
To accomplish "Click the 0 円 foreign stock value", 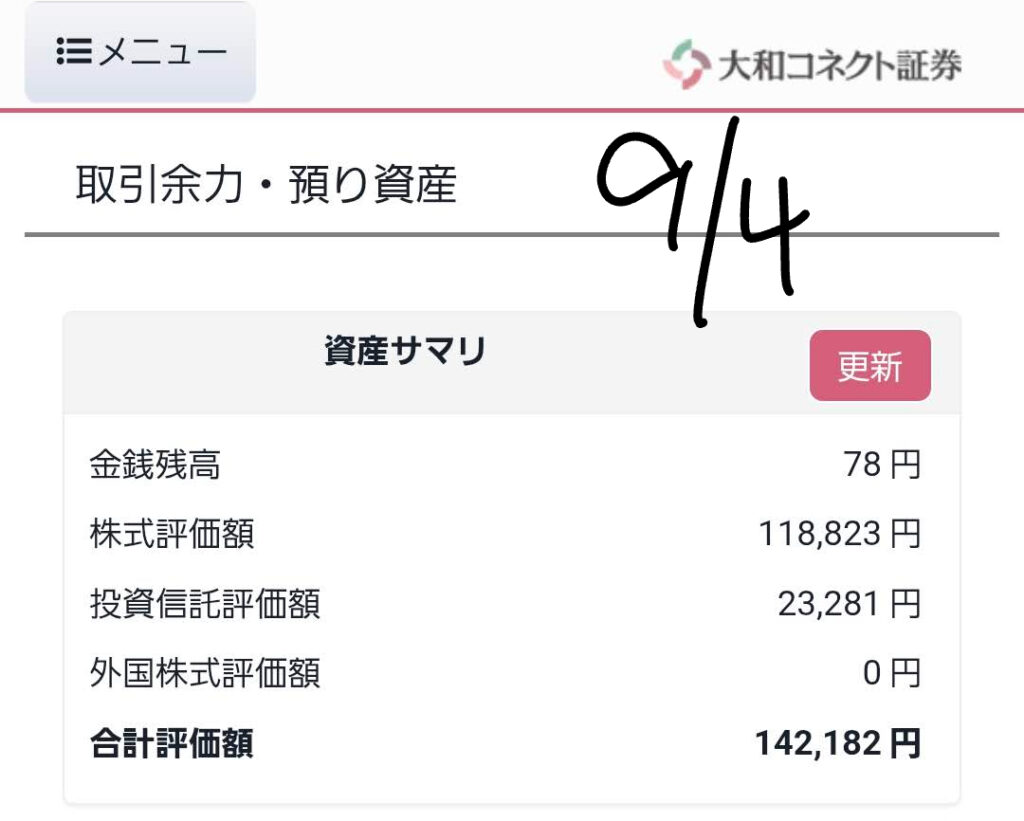I will (x=892, y=673).
